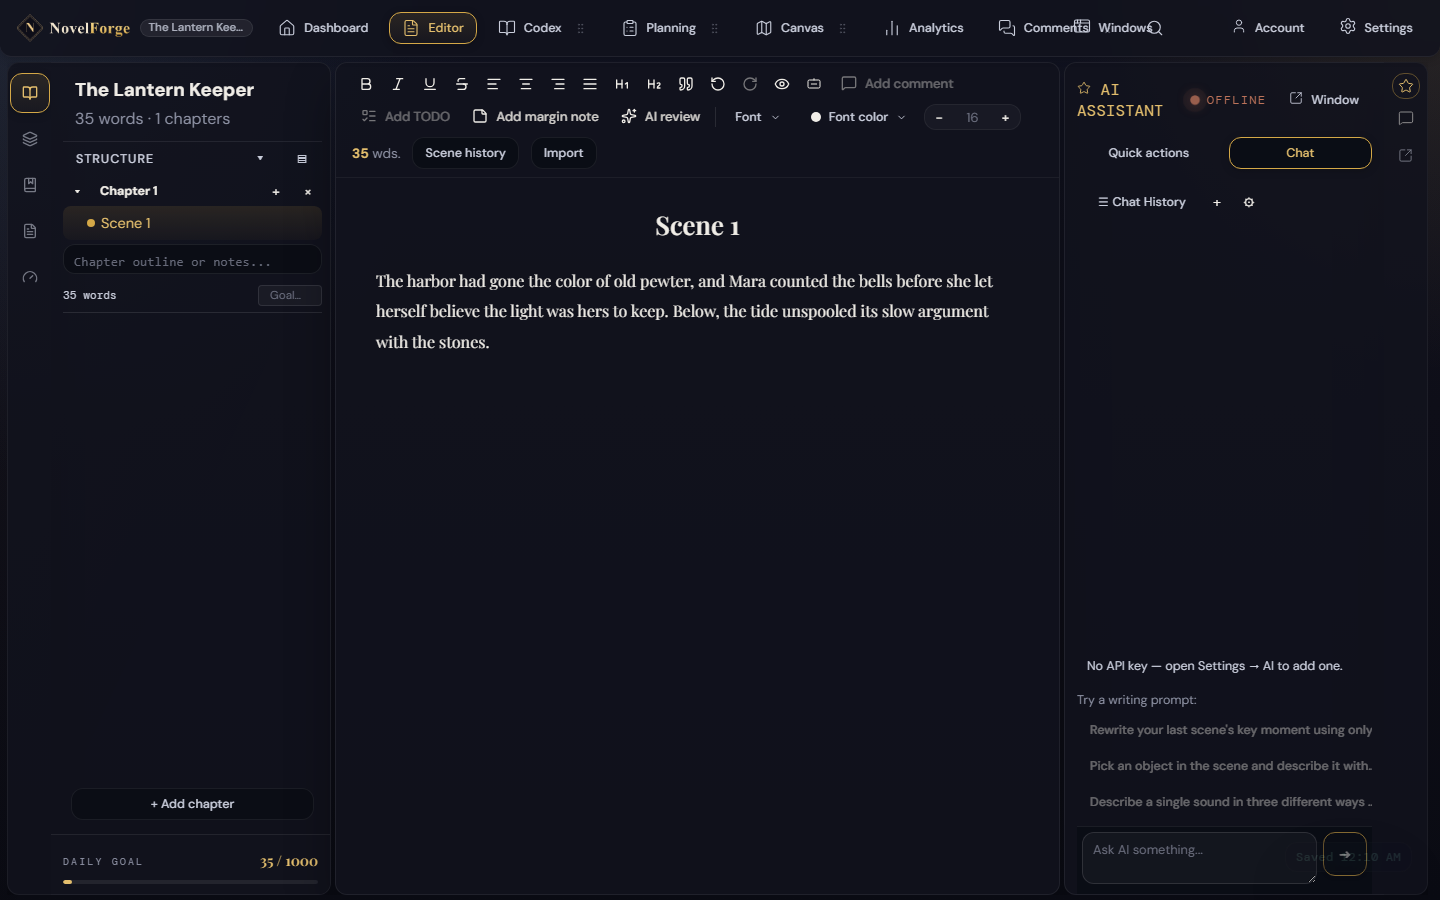Click the Scene history button

(465, 153)
